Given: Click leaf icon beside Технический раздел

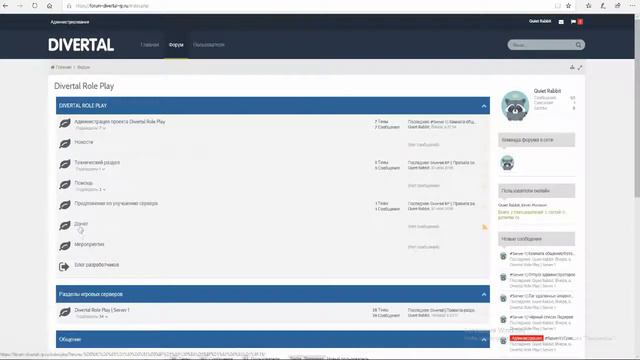Looking at the screenshot, I should point(64,164).
